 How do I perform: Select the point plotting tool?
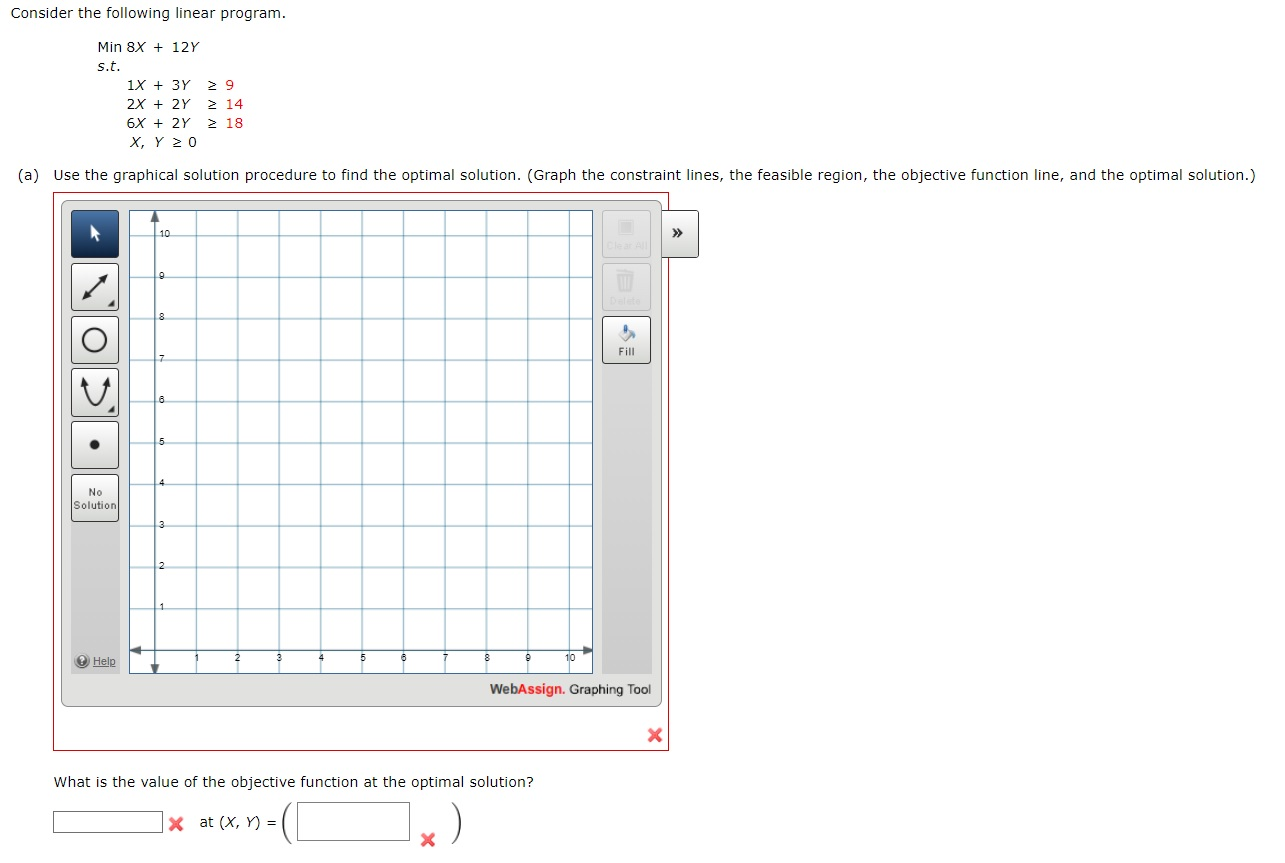click(94, 444)
